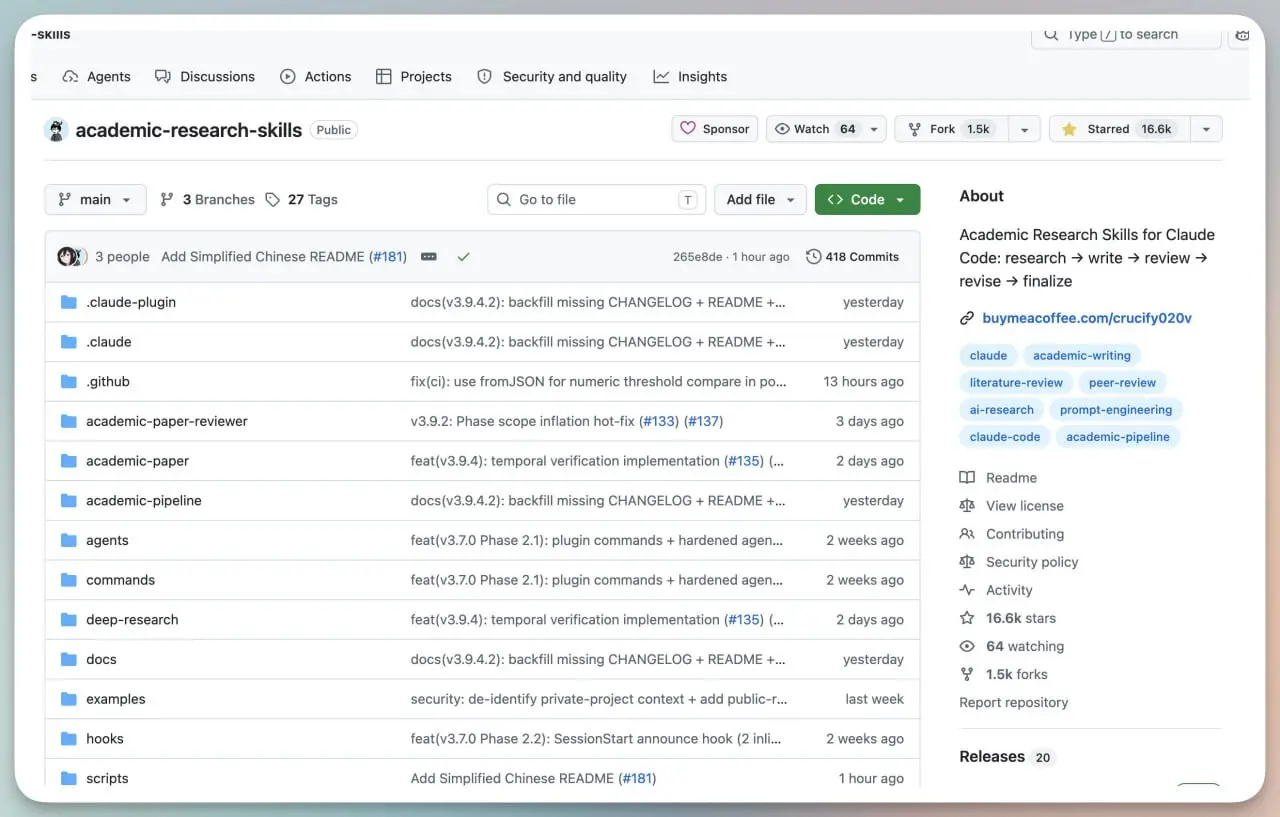Open the academic-paper folder

[137, 461]
